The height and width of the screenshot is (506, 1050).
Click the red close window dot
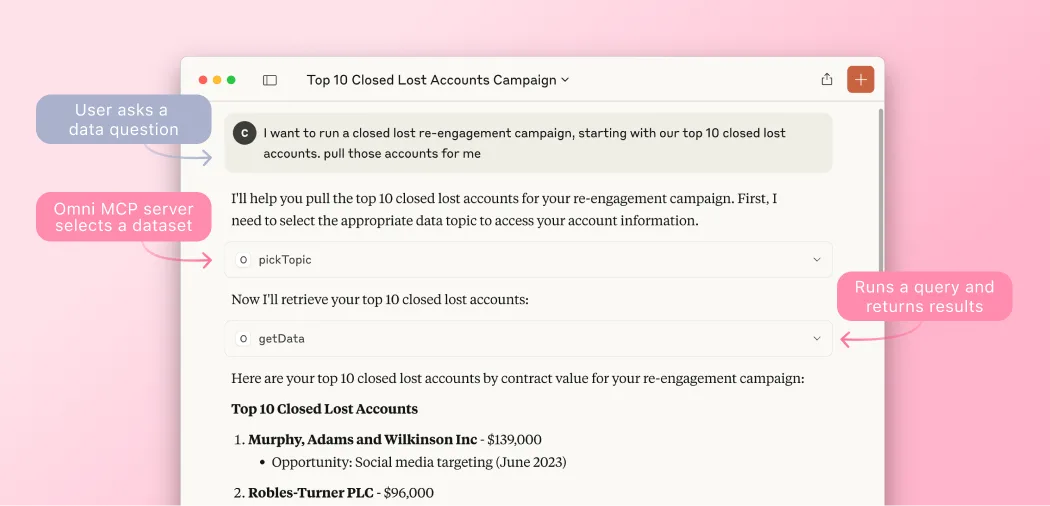[x=203, y=80]
